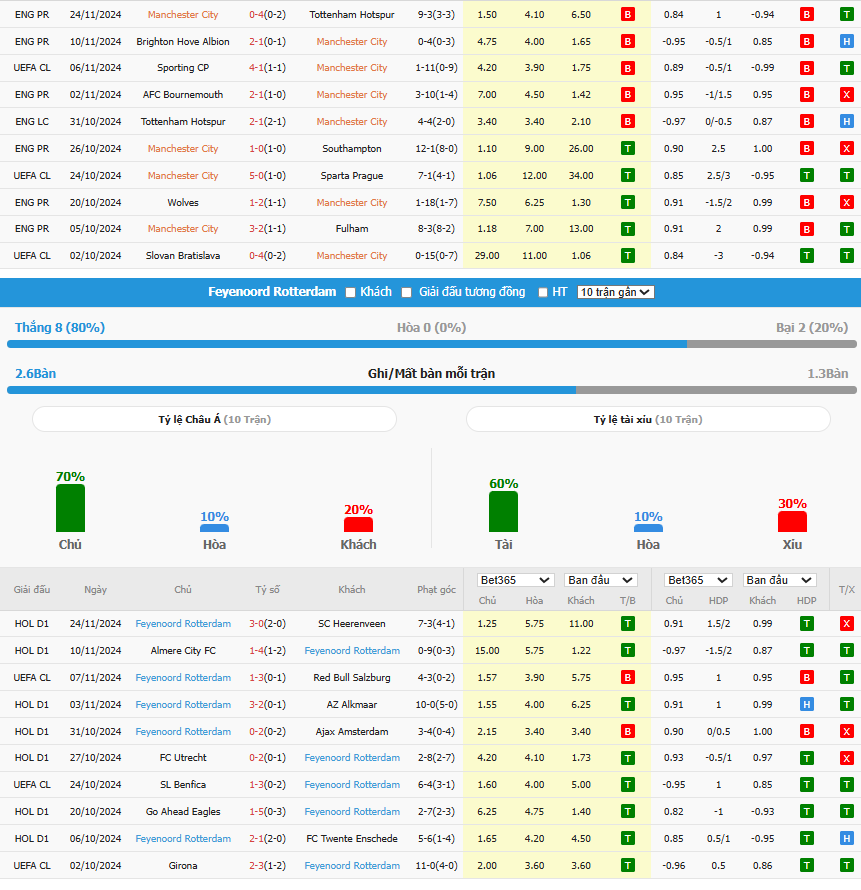The width and height of the screenshot is (861, 890).
Task: Click the green T badge in the Sporting CP row
Action: point(846,68)
